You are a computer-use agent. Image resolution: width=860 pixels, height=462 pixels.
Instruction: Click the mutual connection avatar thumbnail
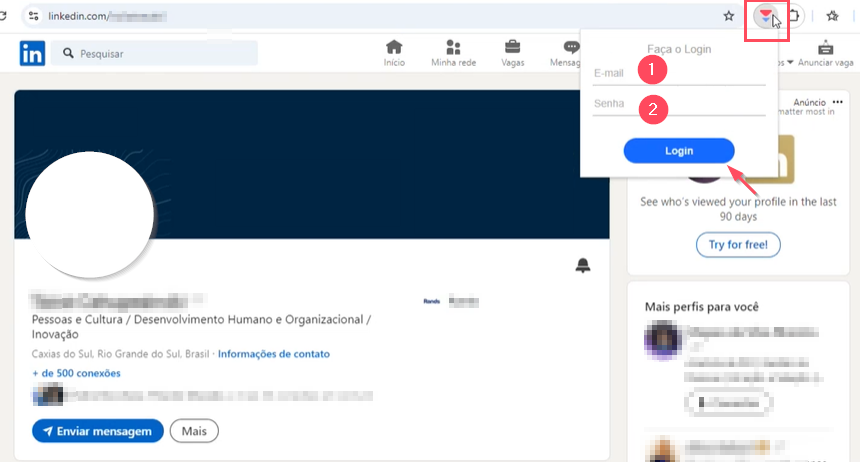point(48,395)
